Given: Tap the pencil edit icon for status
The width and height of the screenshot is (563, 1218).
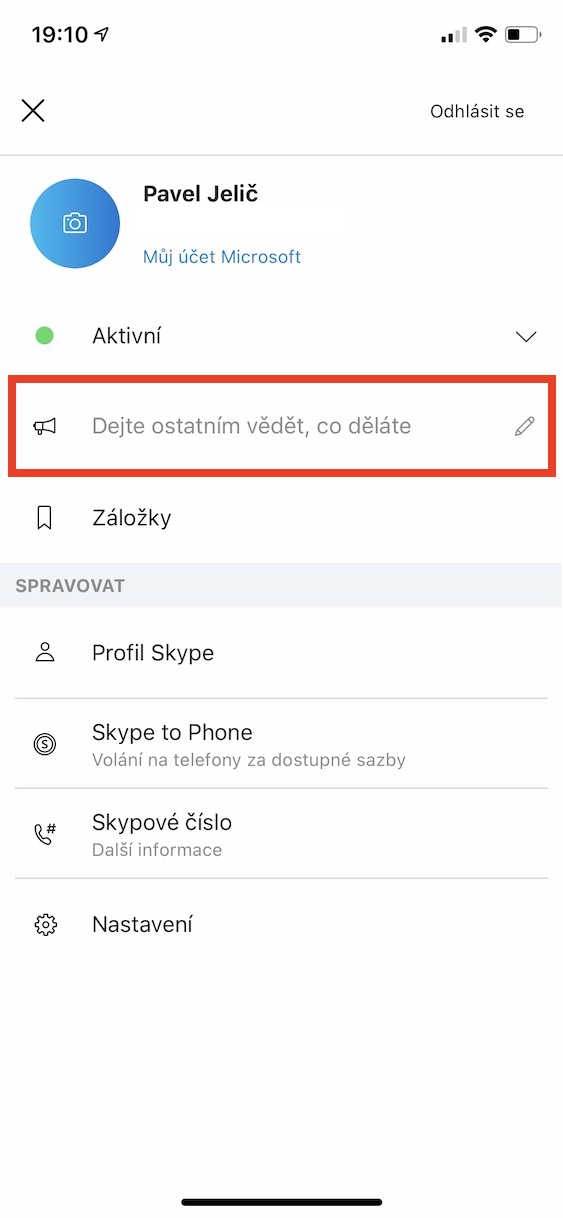Looking at the screenshot, I should (525, 427).
